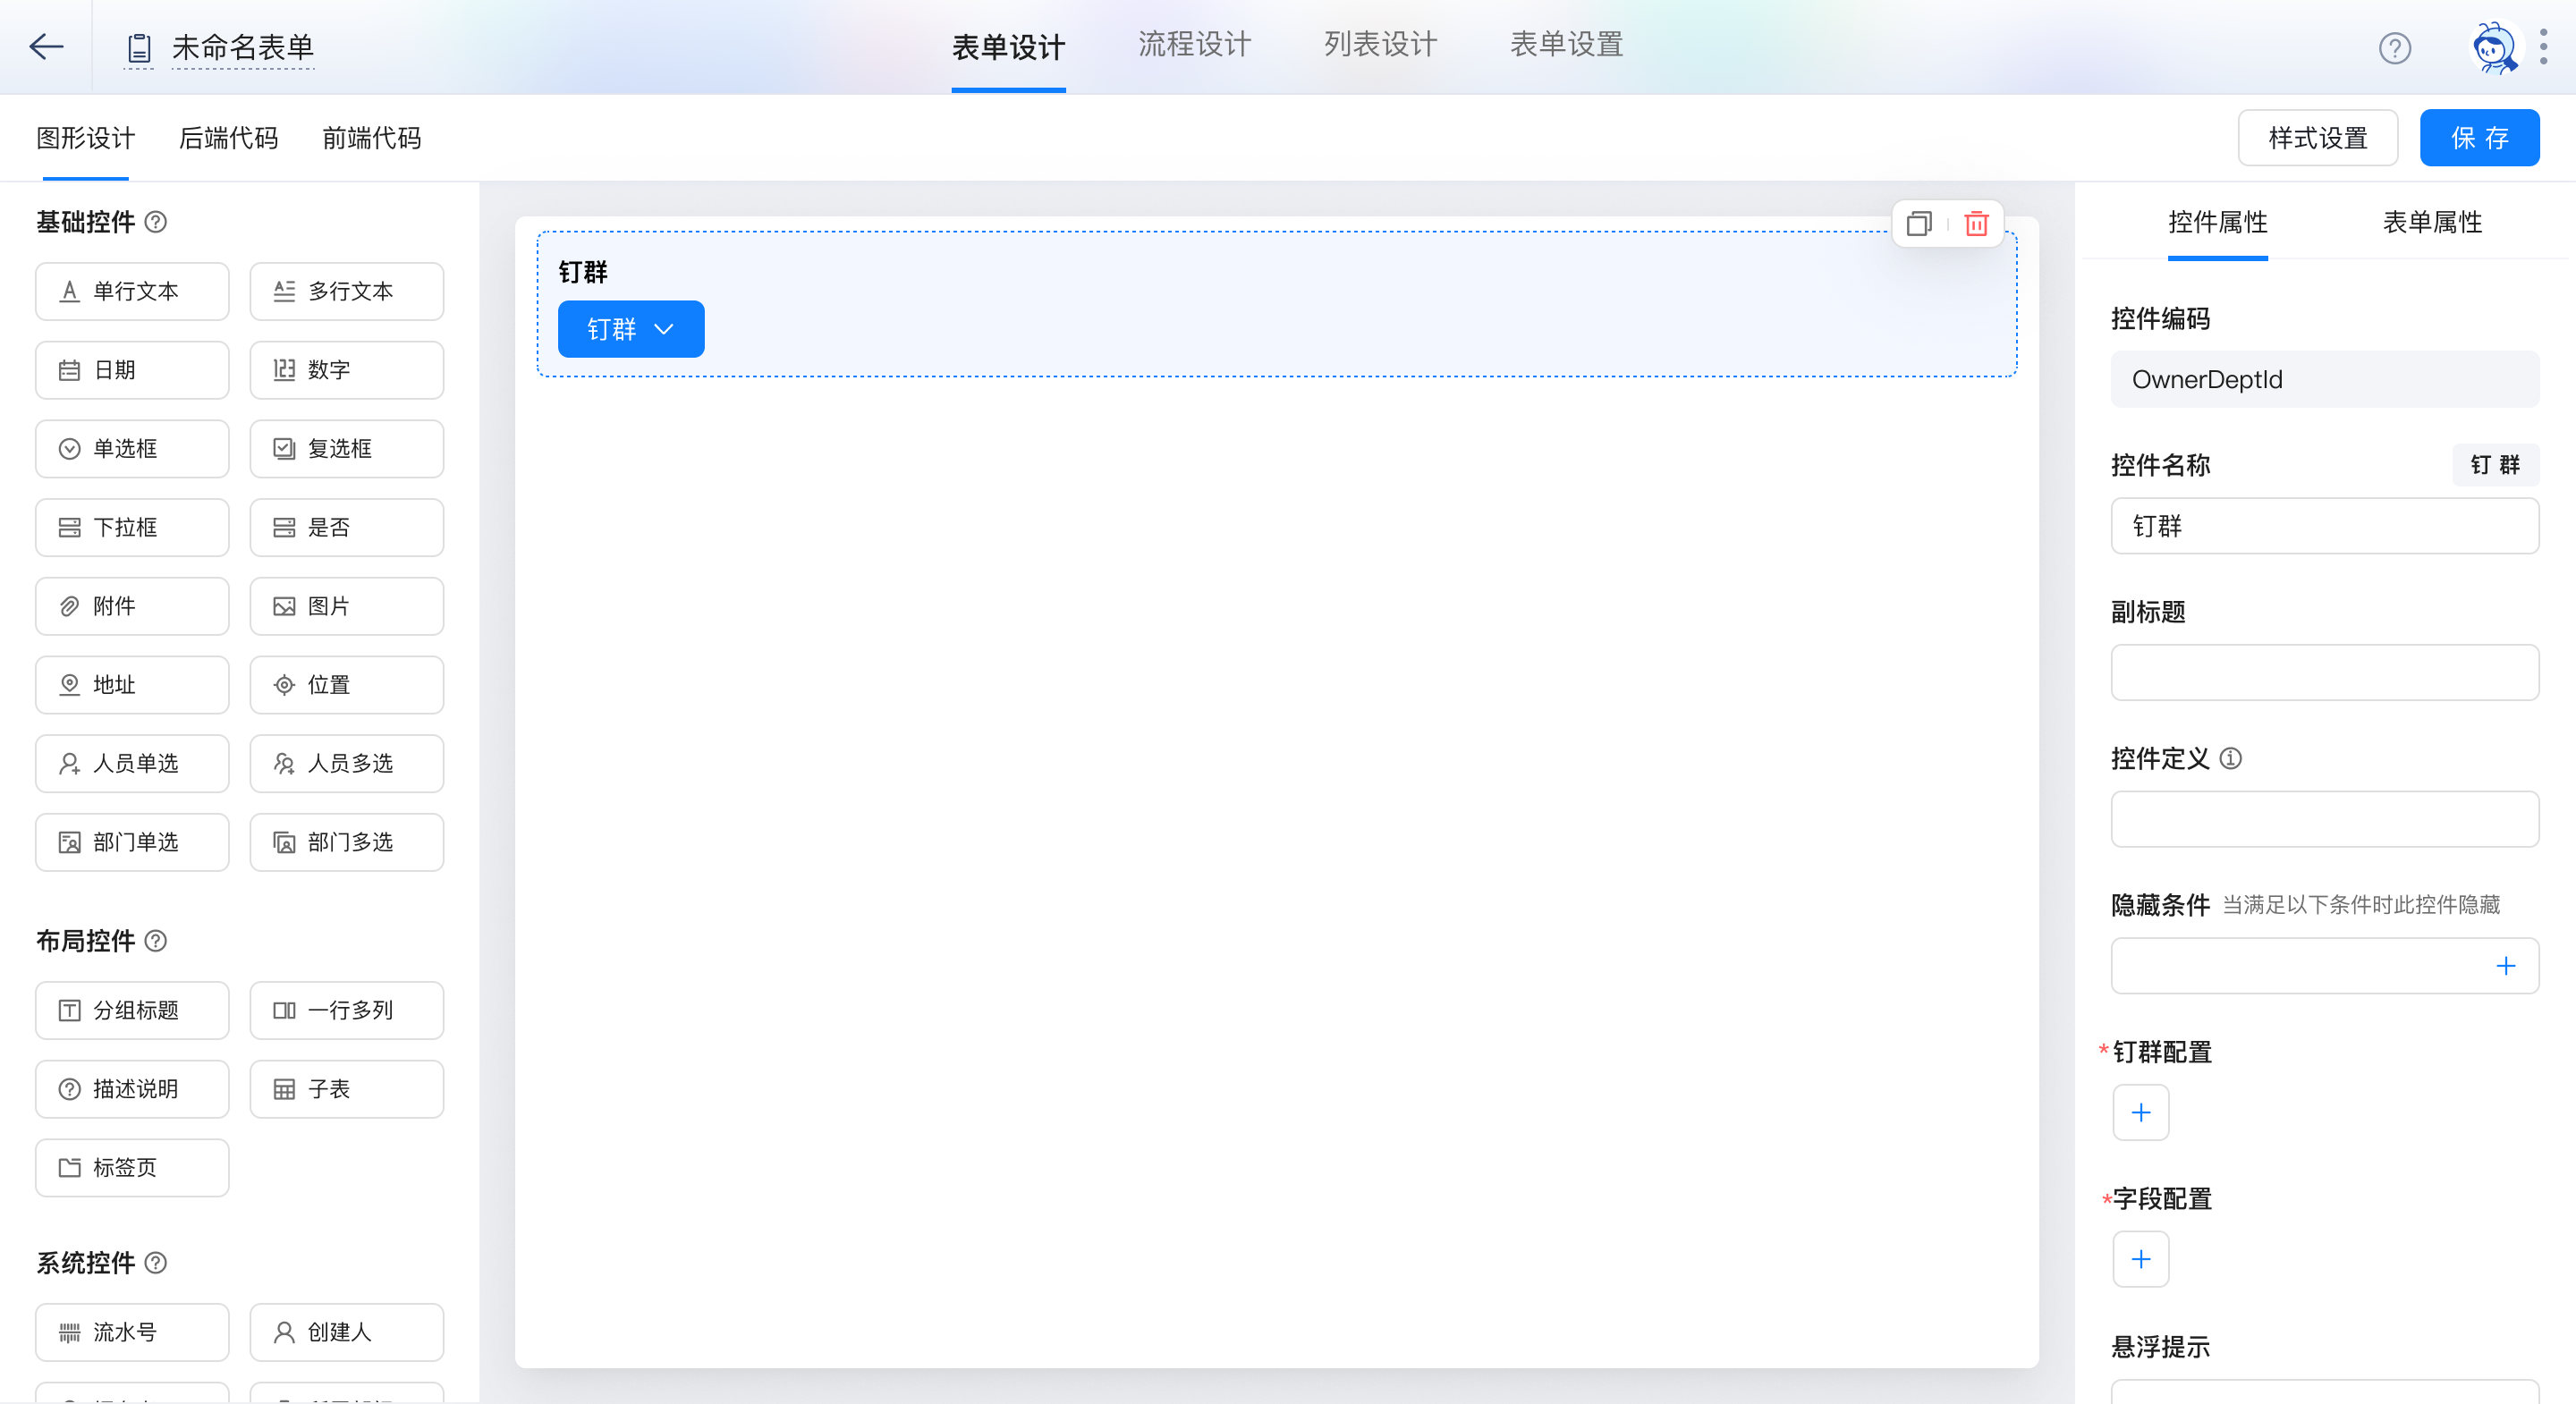Add the 日期 control
Screen dimensions: 2576x1404
pyautogui.click(x=132, y=370)
